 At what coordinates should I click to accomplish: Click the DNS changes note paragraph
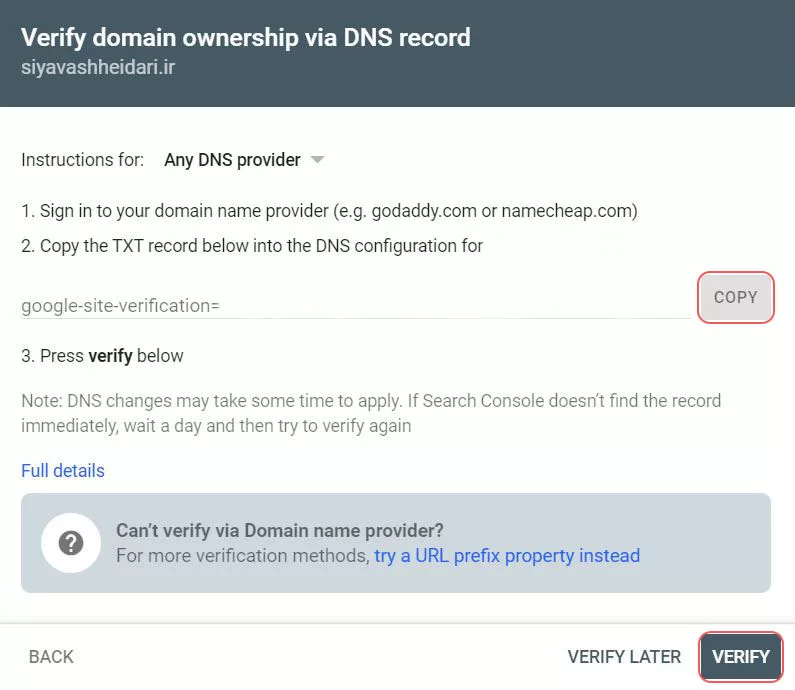tap(370, 413)
